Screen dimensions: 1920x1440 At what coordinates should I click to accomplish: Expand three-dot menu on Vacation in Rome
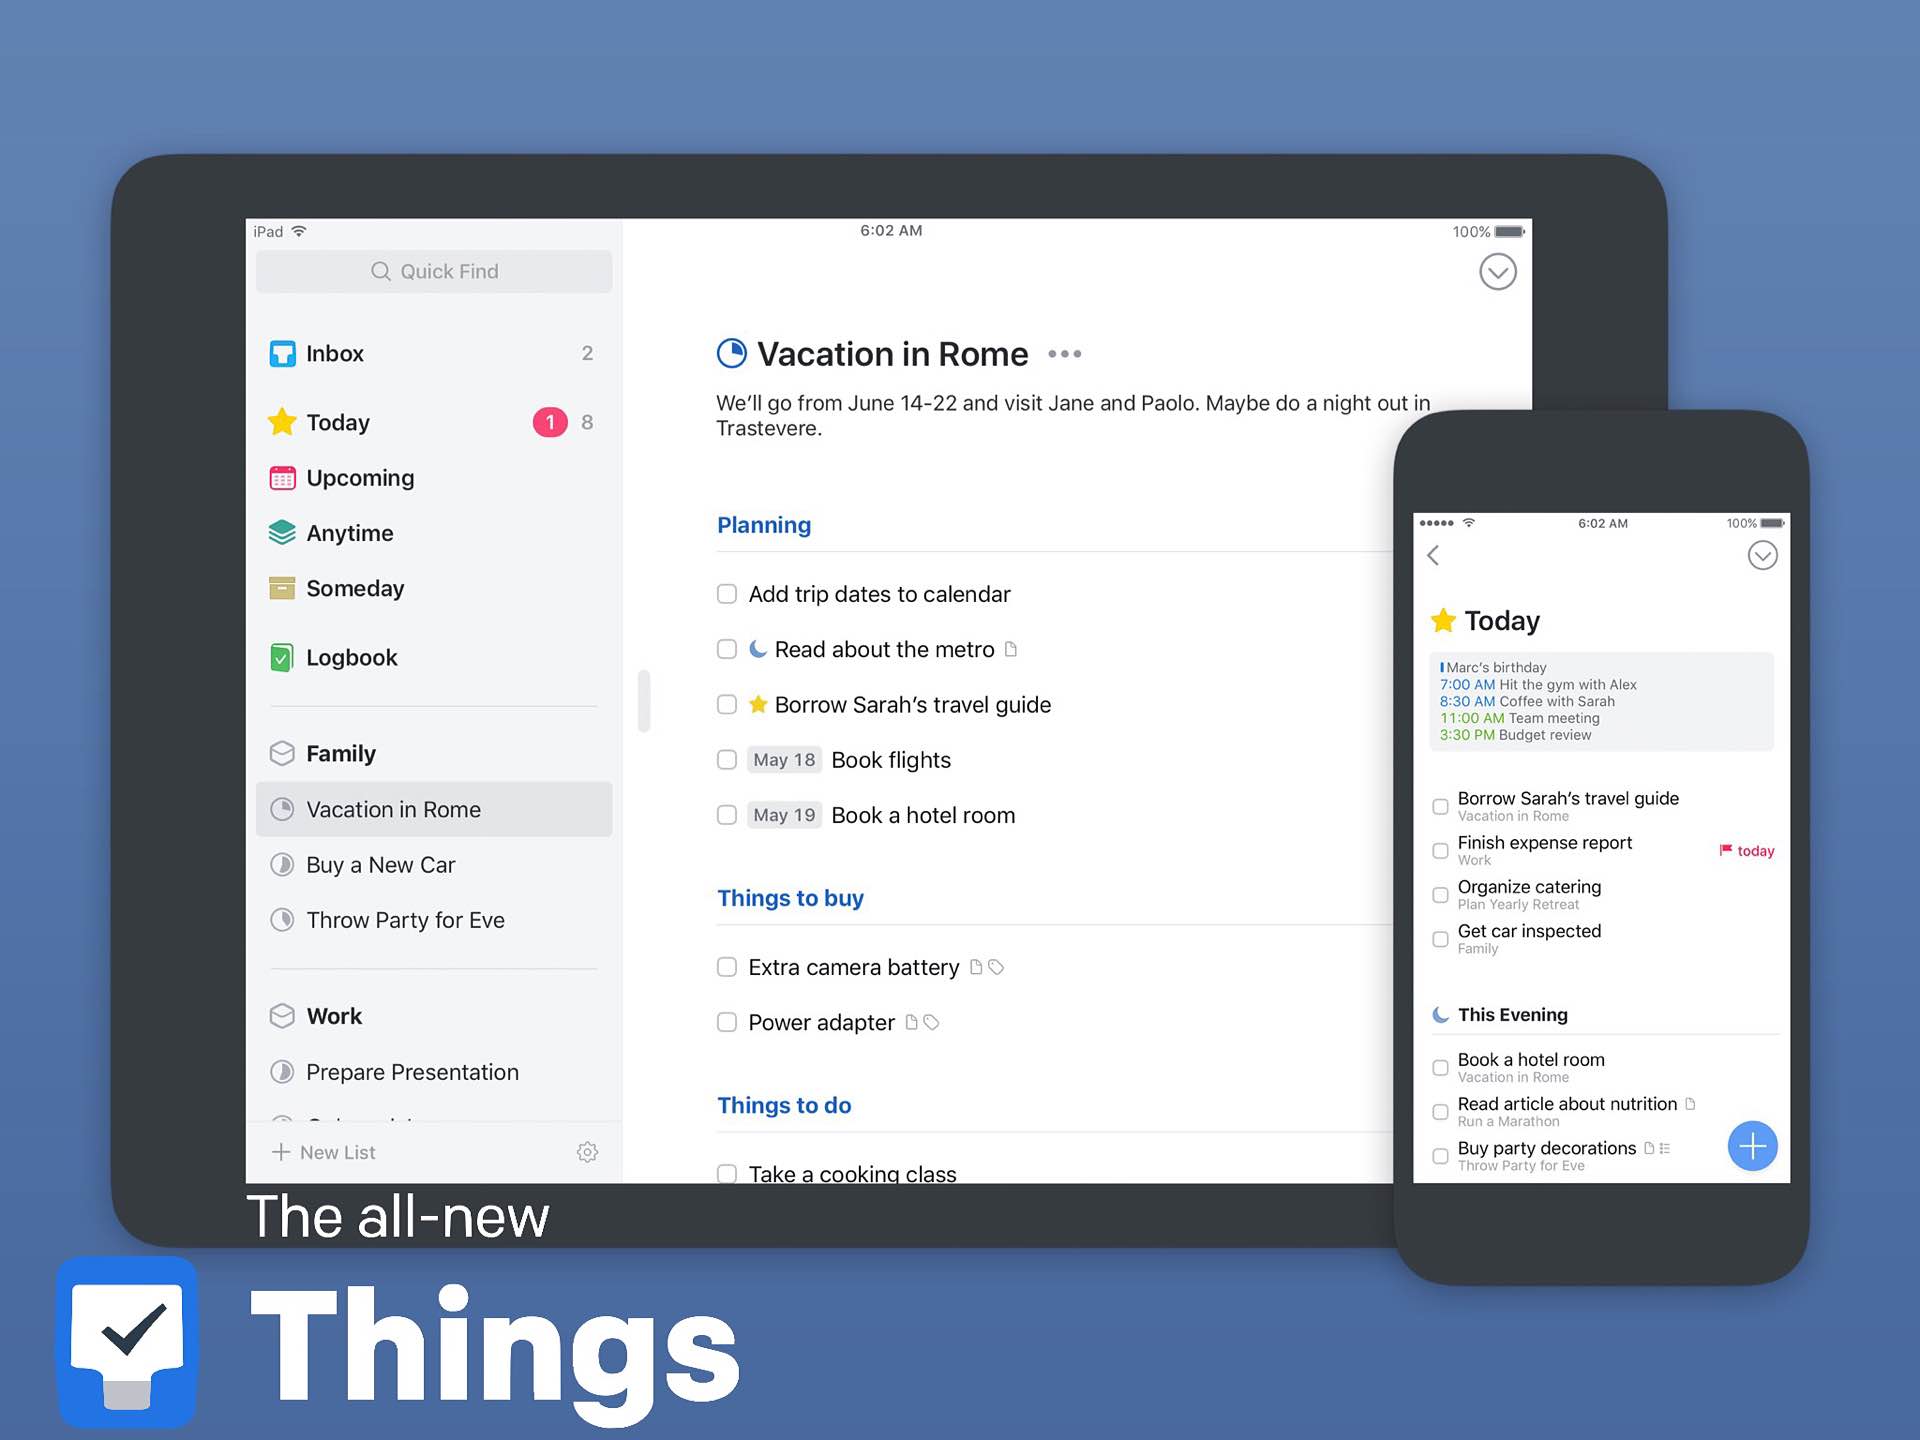[x=1067, y=354]
